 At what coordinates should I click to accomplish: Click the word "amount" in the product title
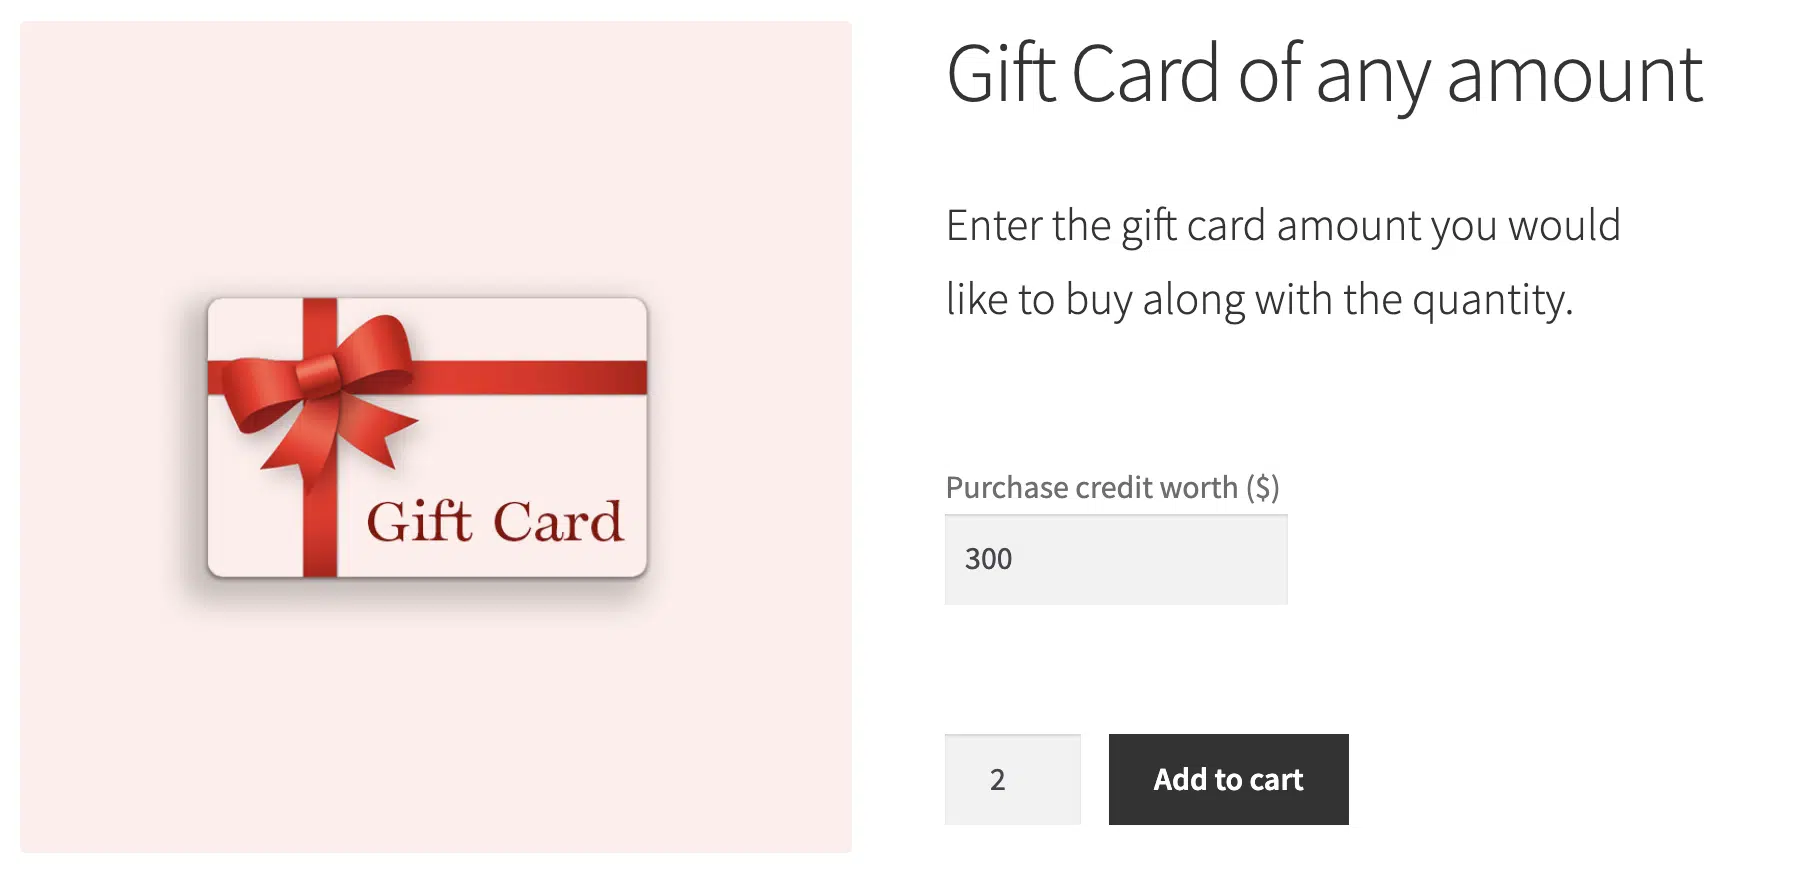[1574, 74]
